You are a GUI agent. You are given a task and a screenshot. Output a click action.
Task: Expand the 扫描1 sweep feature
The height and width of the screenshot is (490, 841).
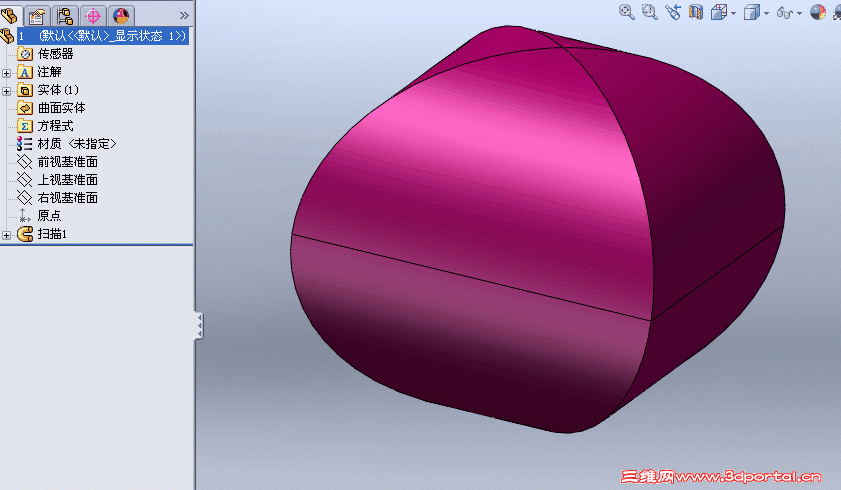[x=6, y=235]
